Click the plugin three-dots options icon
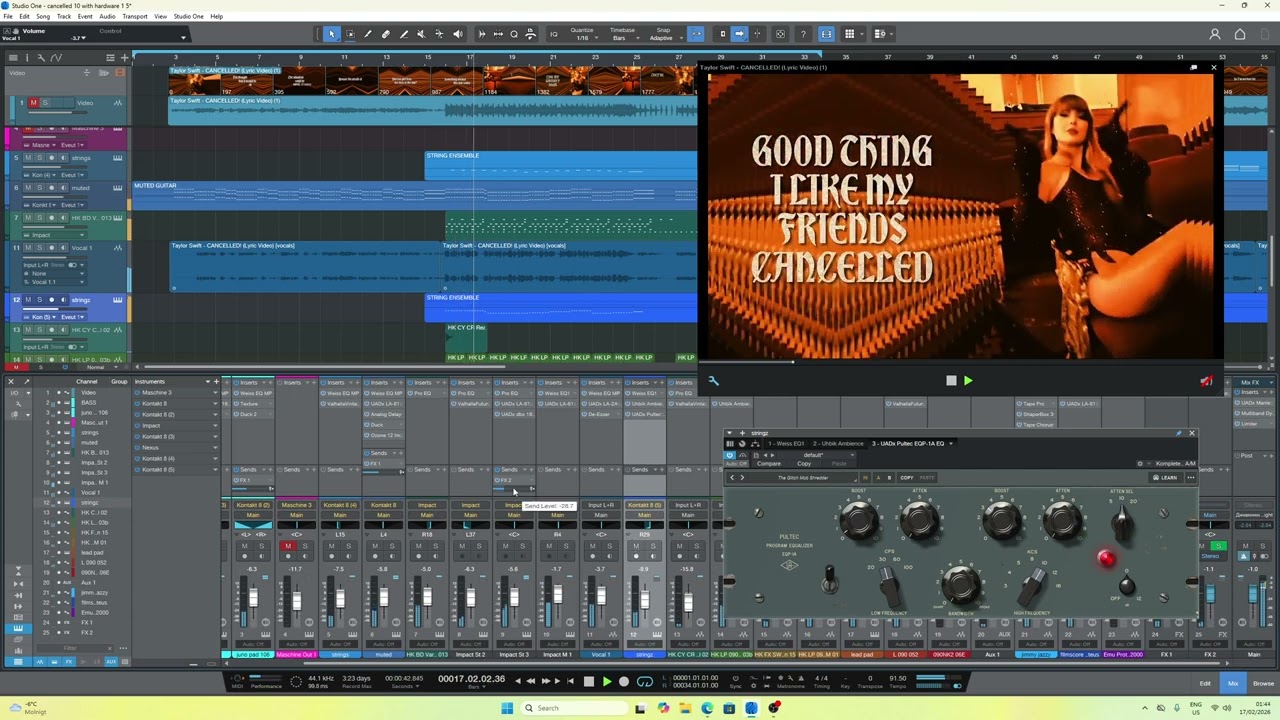The image size is (1280, 720). pyautogui.click(x=1190, y=477)
